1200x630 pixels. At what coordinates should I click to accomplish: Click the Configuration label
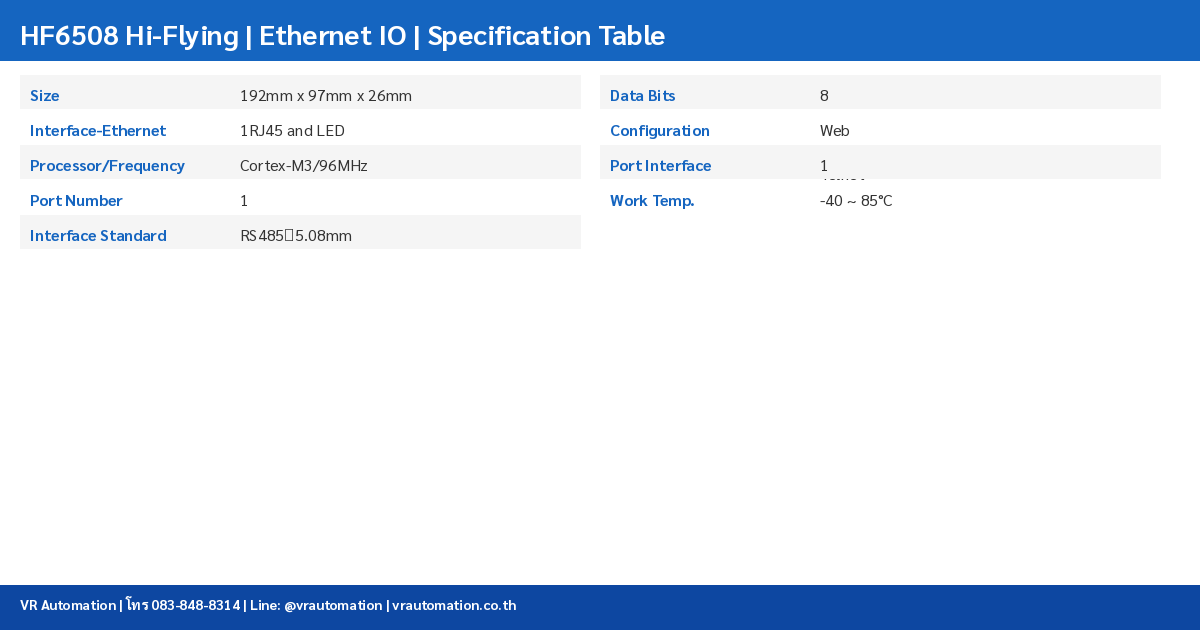tap(660, 131)
